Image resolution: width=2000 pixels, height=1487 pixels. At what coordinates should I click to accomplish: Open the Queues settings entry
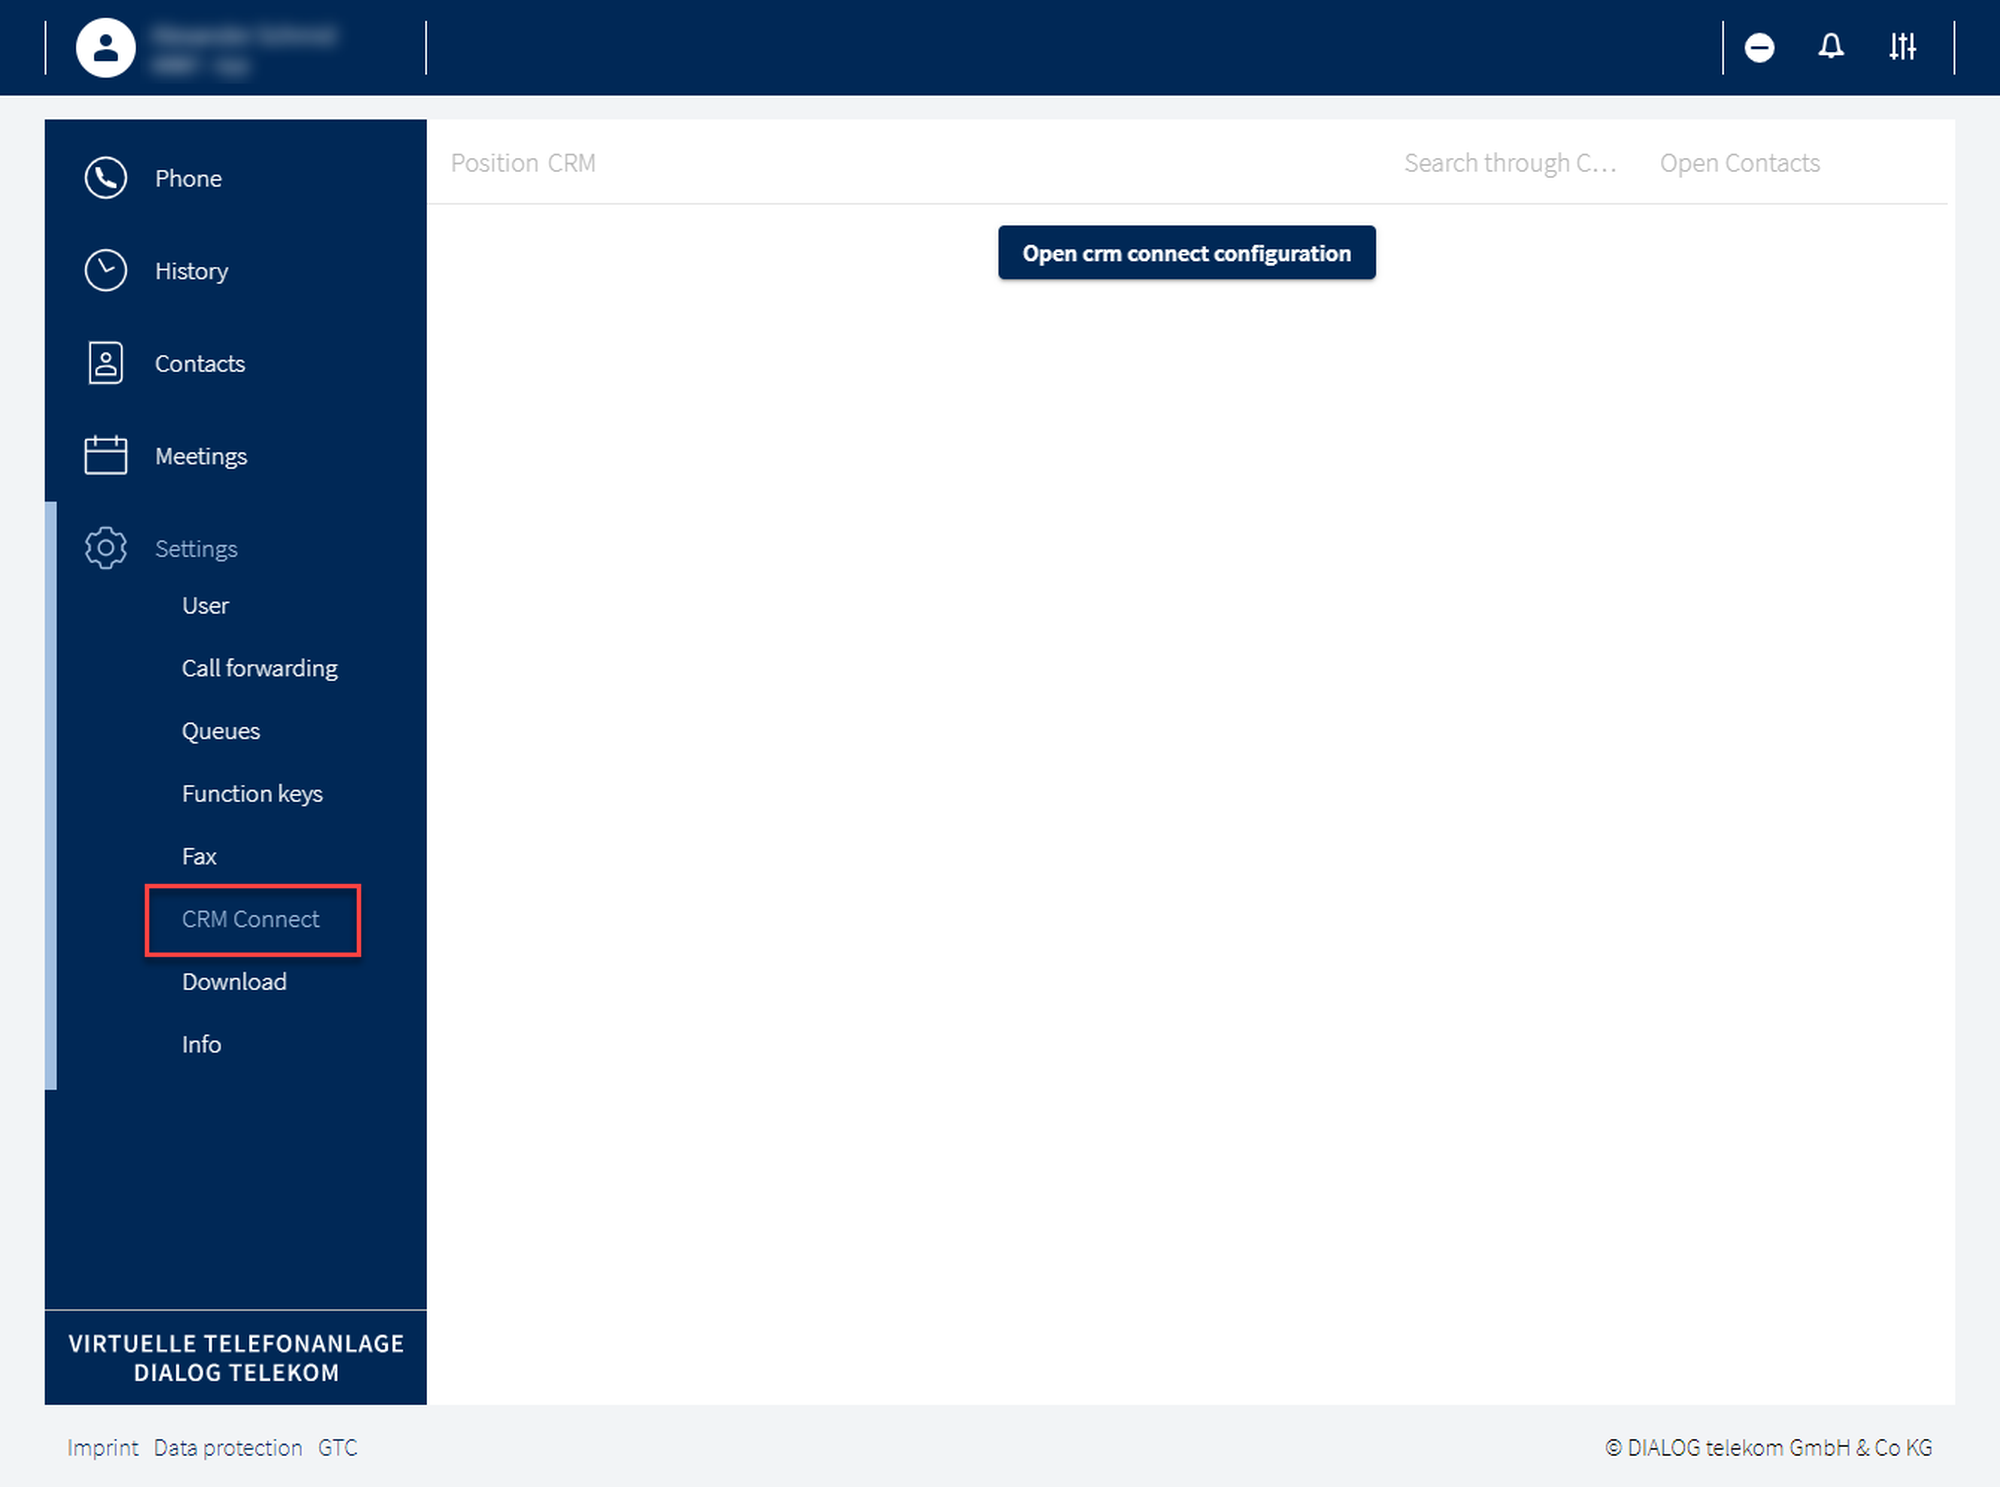220,731
